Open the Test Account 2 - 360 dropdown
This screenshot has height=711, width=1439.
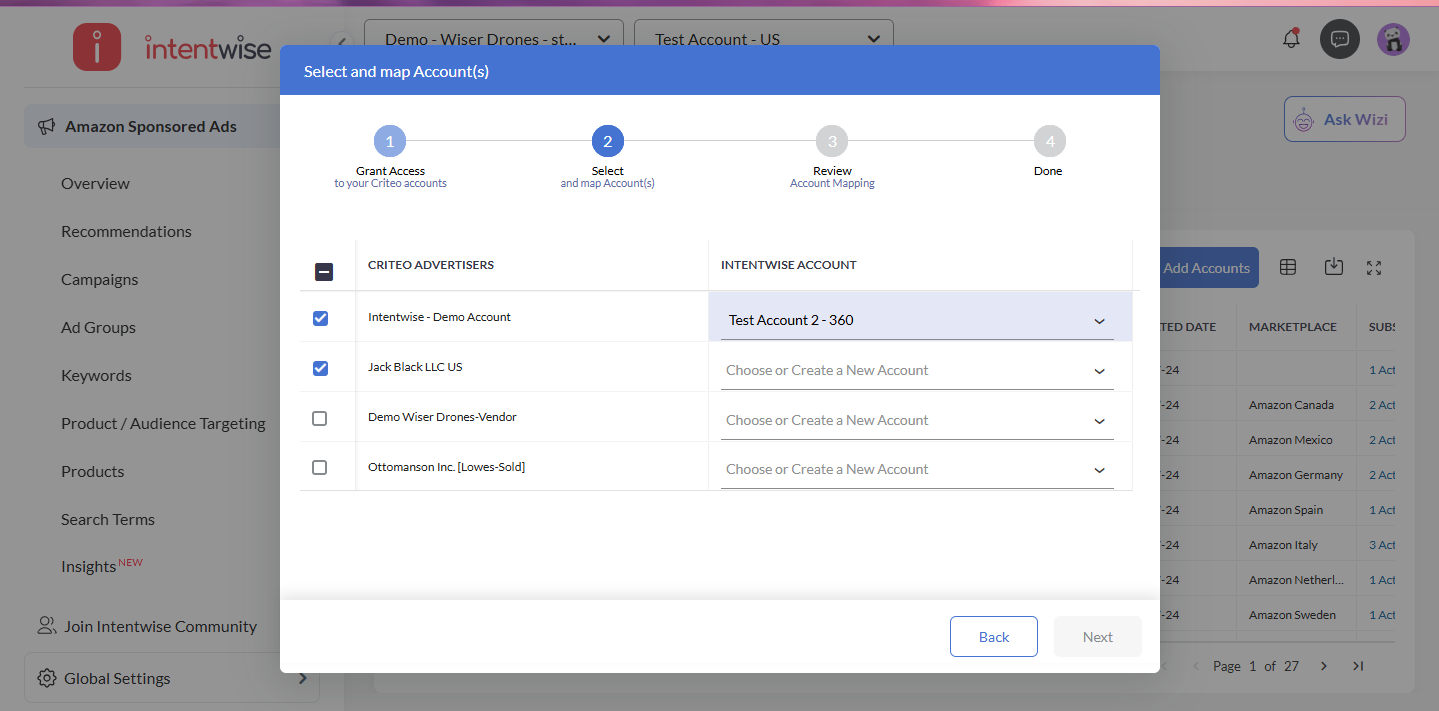916,320
